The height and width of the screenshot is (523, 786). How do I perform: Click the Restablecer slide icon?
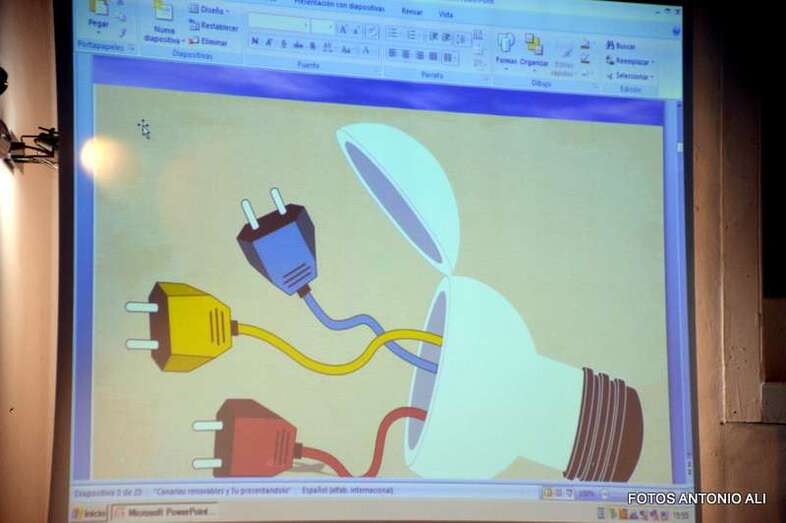click(213, 27)
